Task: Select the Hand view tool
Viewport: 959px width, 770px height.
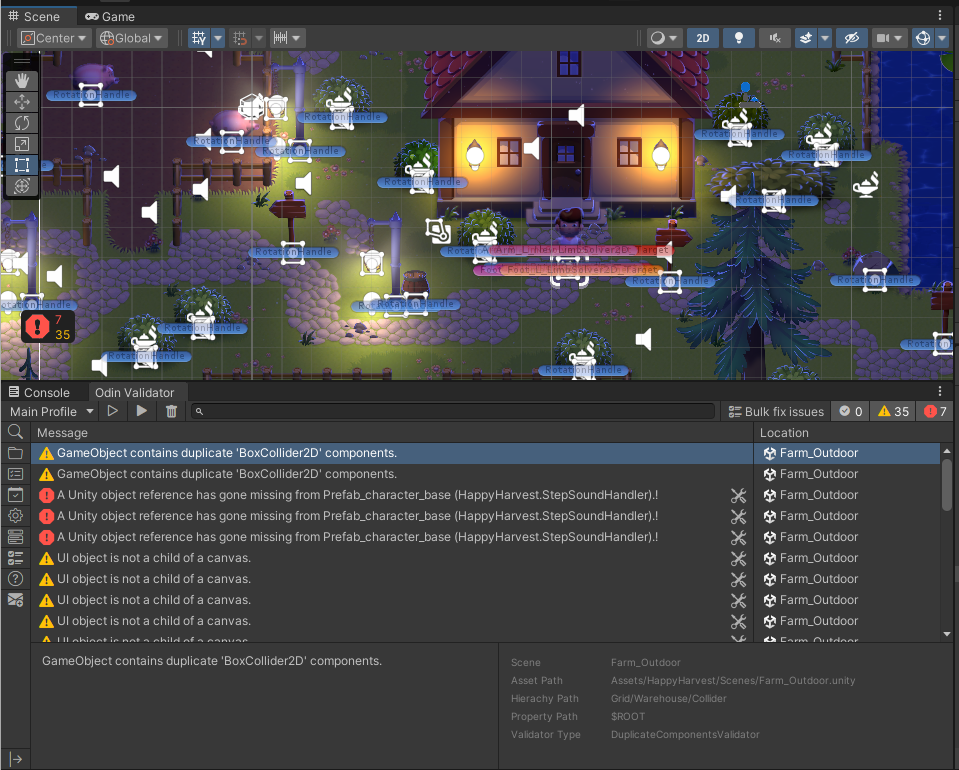Action: (22, 81)
